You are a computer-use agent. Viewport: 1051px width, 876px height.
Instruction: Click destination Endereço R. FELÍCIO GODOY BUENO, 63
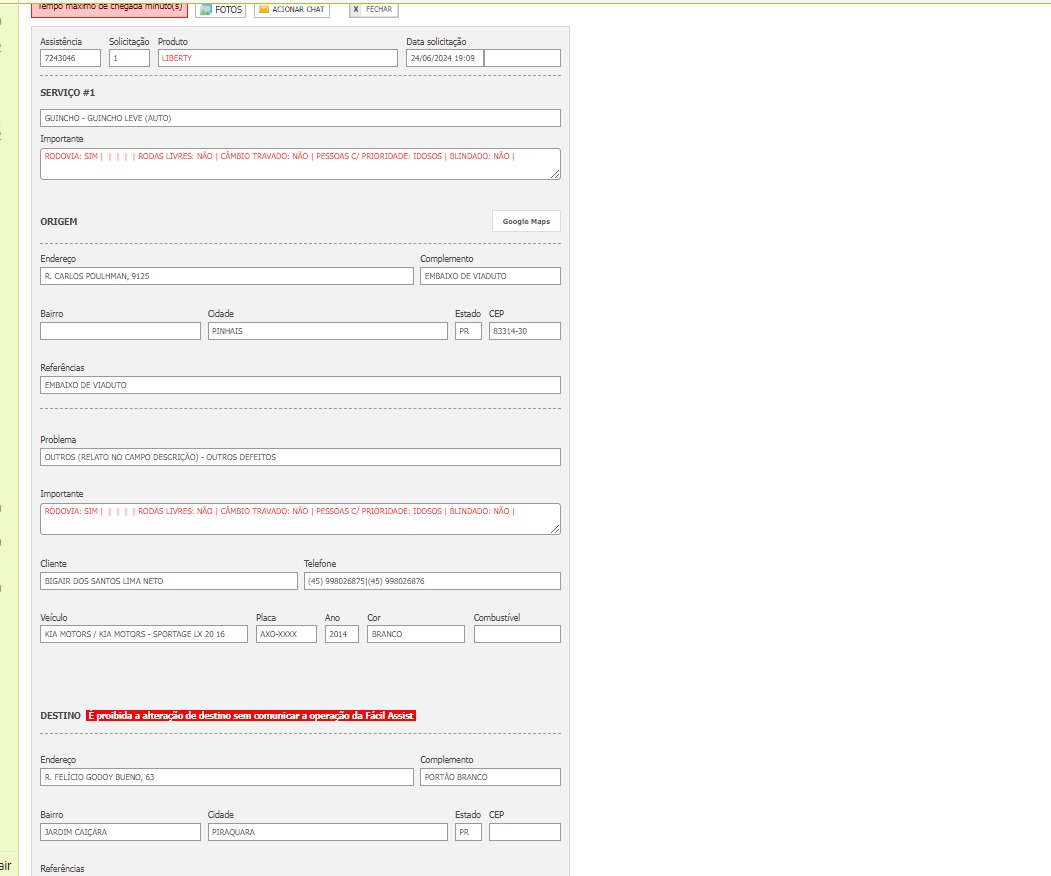pyautogui.click(x=227, y=777)
